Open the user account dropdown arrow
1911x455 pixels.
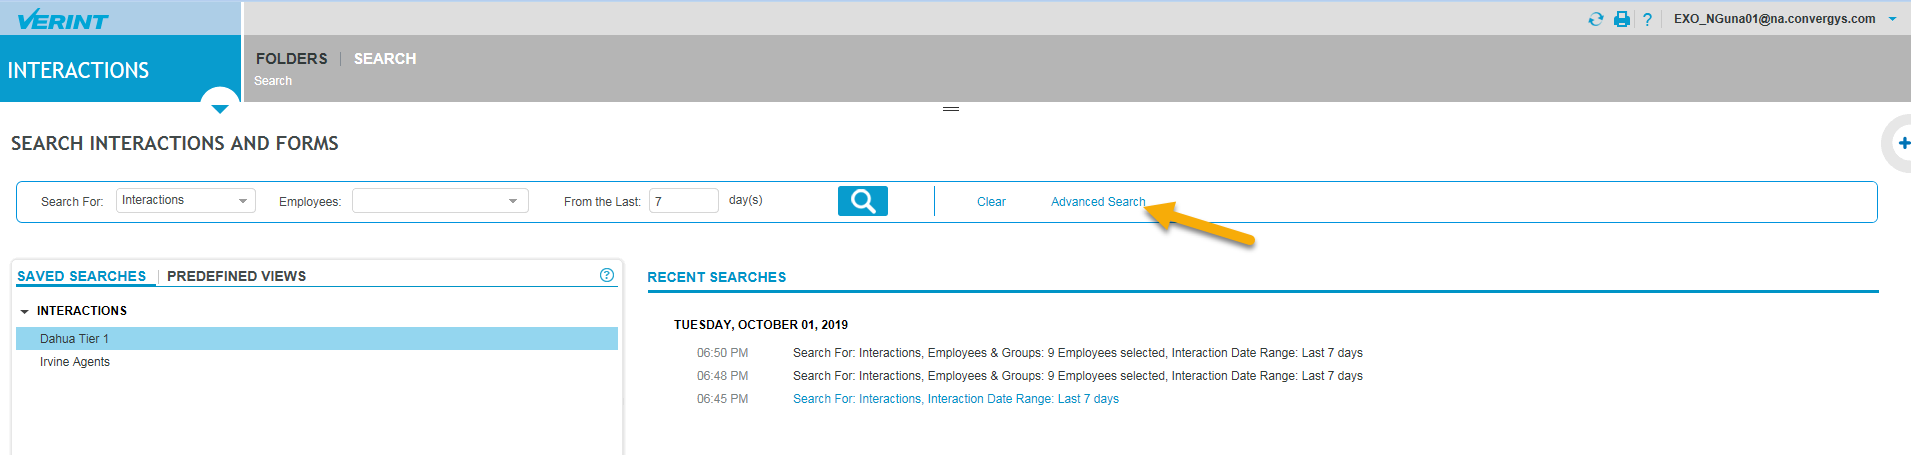tap(1892, 19)
